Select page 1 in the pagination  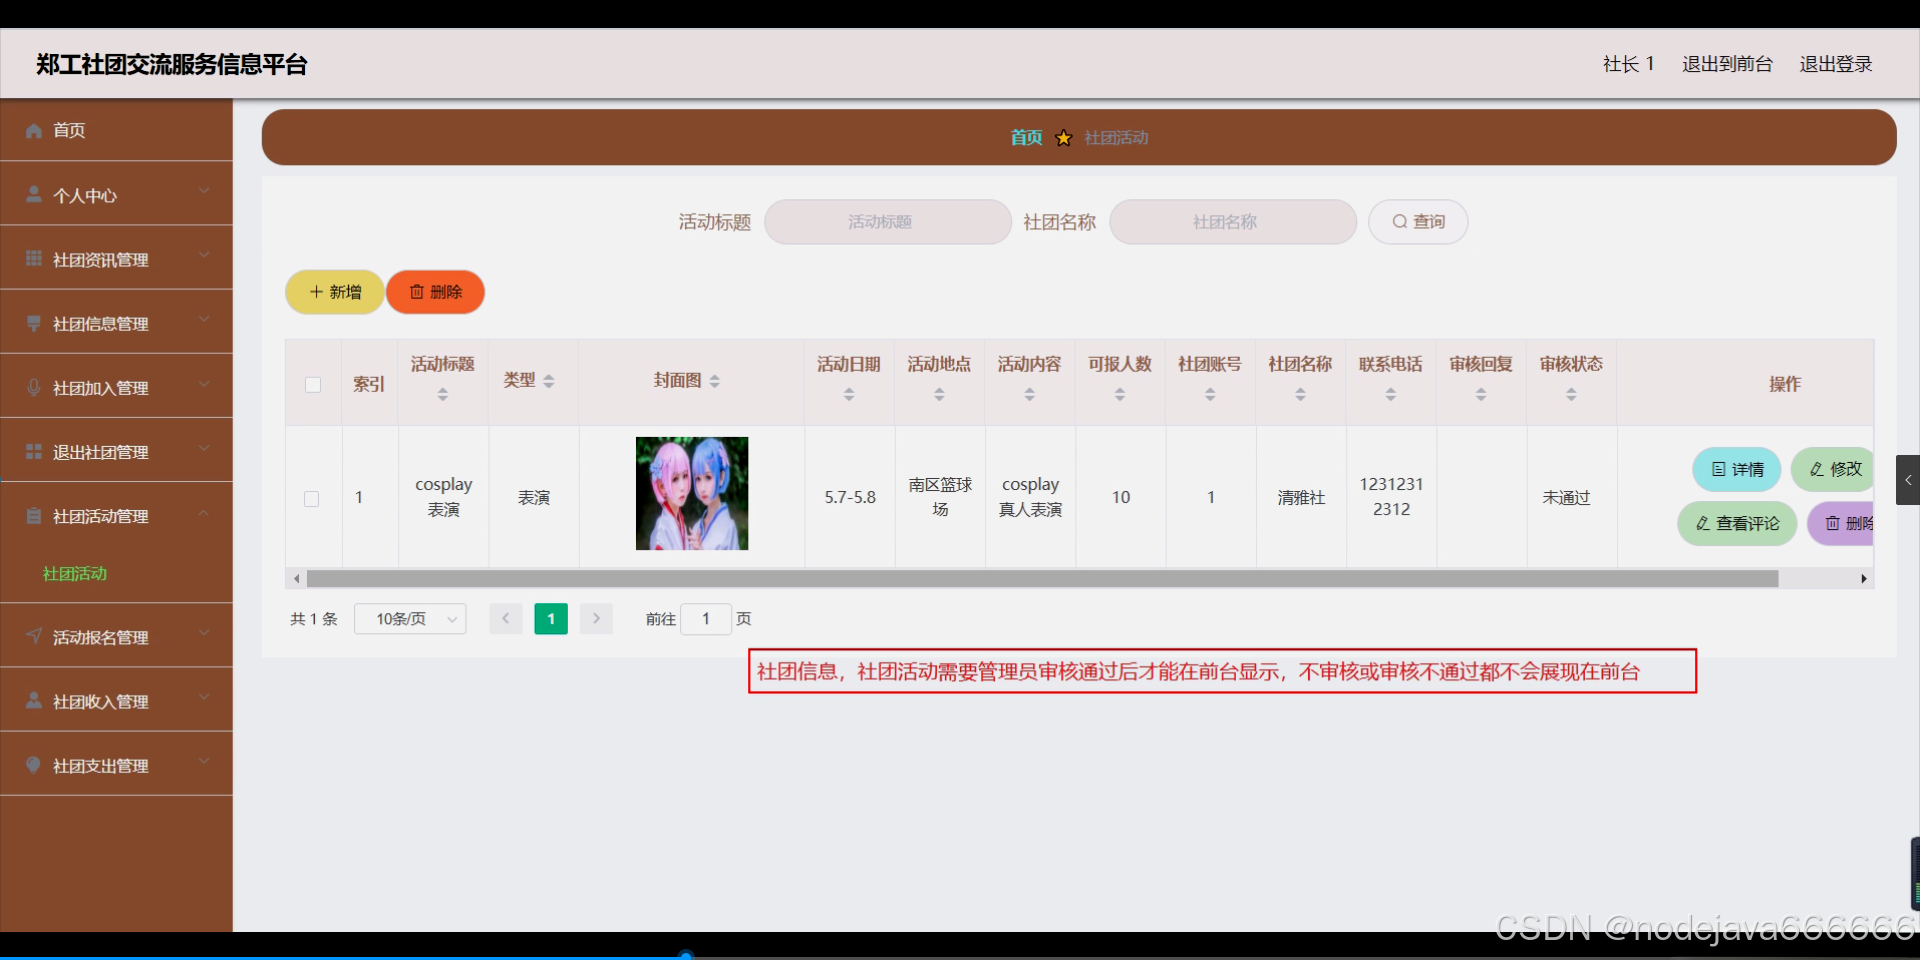(551, 619)
